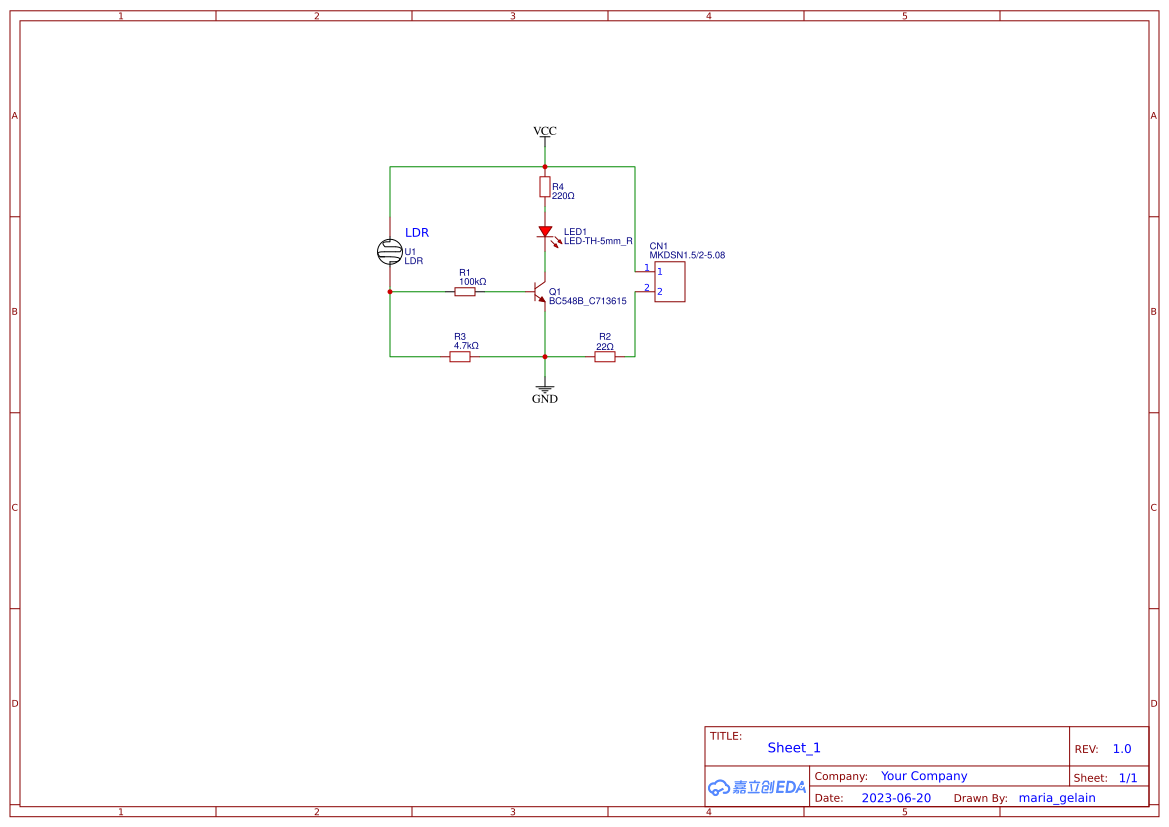Click the 嘉立创EDA logo in the title block
Screen dimensions: 1169x827
[x=755, y=788]
